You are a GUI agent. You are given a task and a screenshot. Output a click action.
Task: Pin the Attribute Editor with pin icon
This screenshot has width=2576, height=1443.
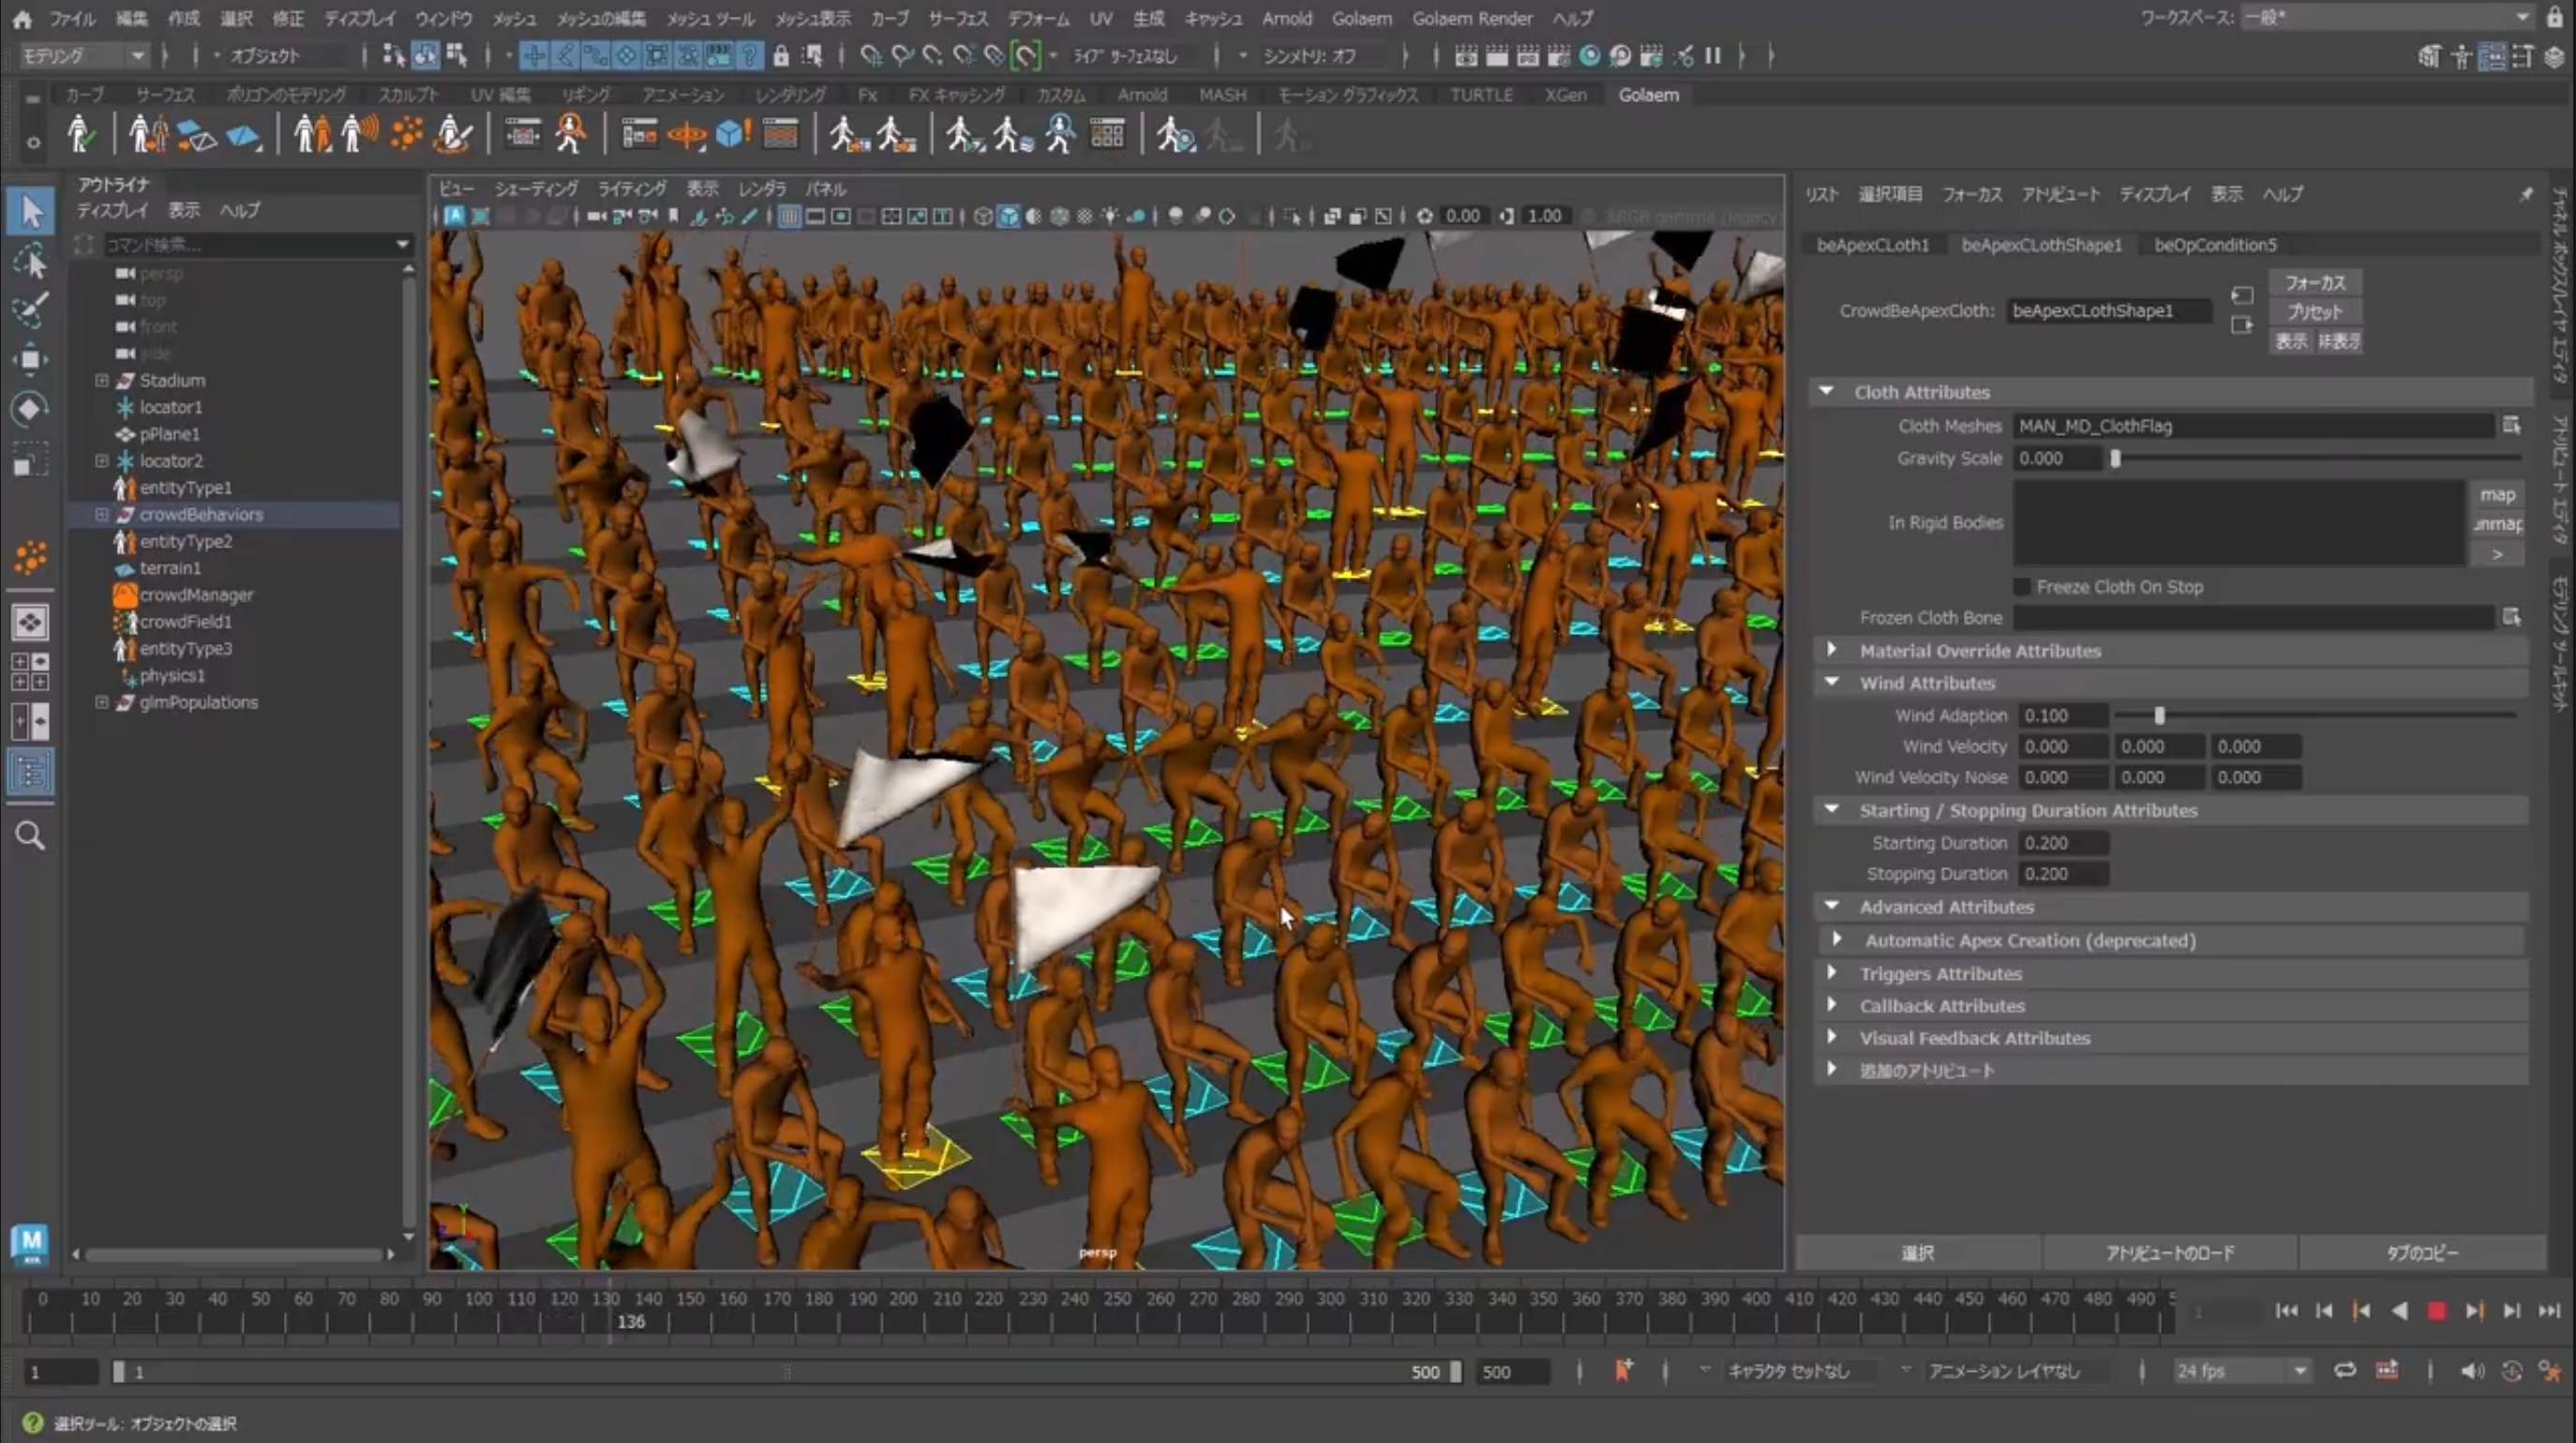(x=2526, y=194)
